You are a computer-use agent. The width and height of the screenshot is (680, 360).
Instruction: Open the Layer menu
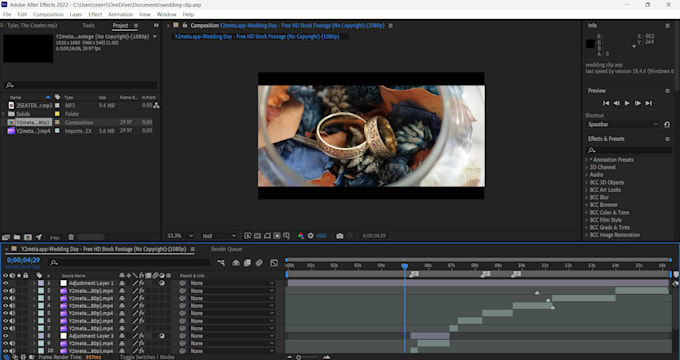tap(76, 14)
